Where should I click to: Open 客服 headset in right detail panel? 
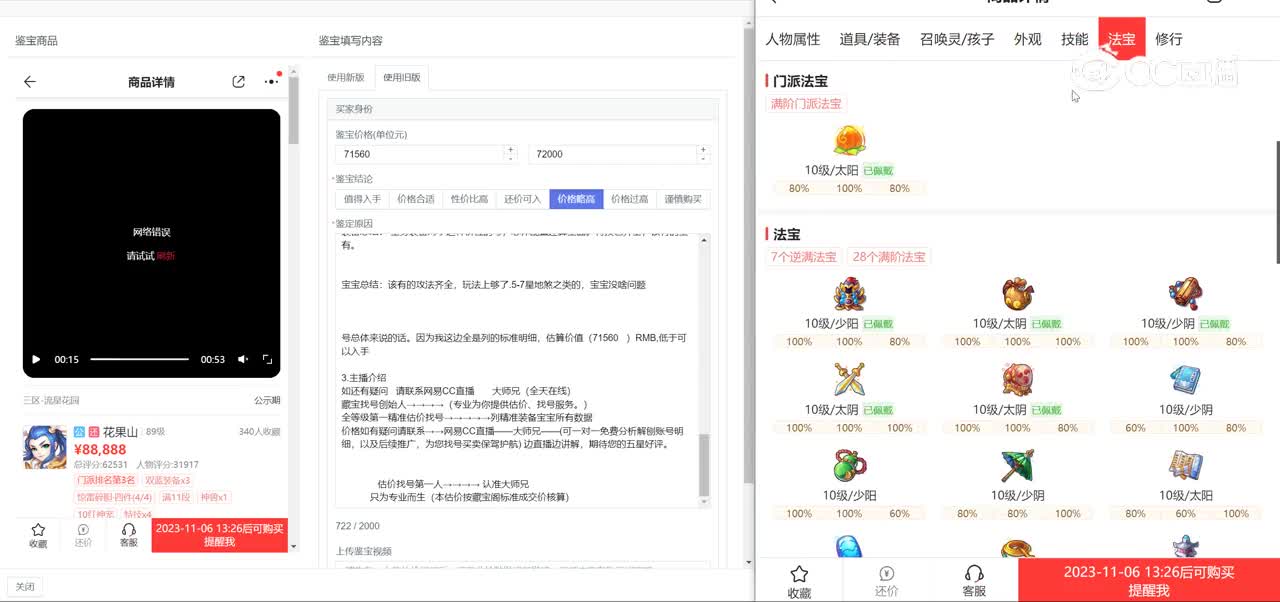pyautogui.click(x=974, y=581)
